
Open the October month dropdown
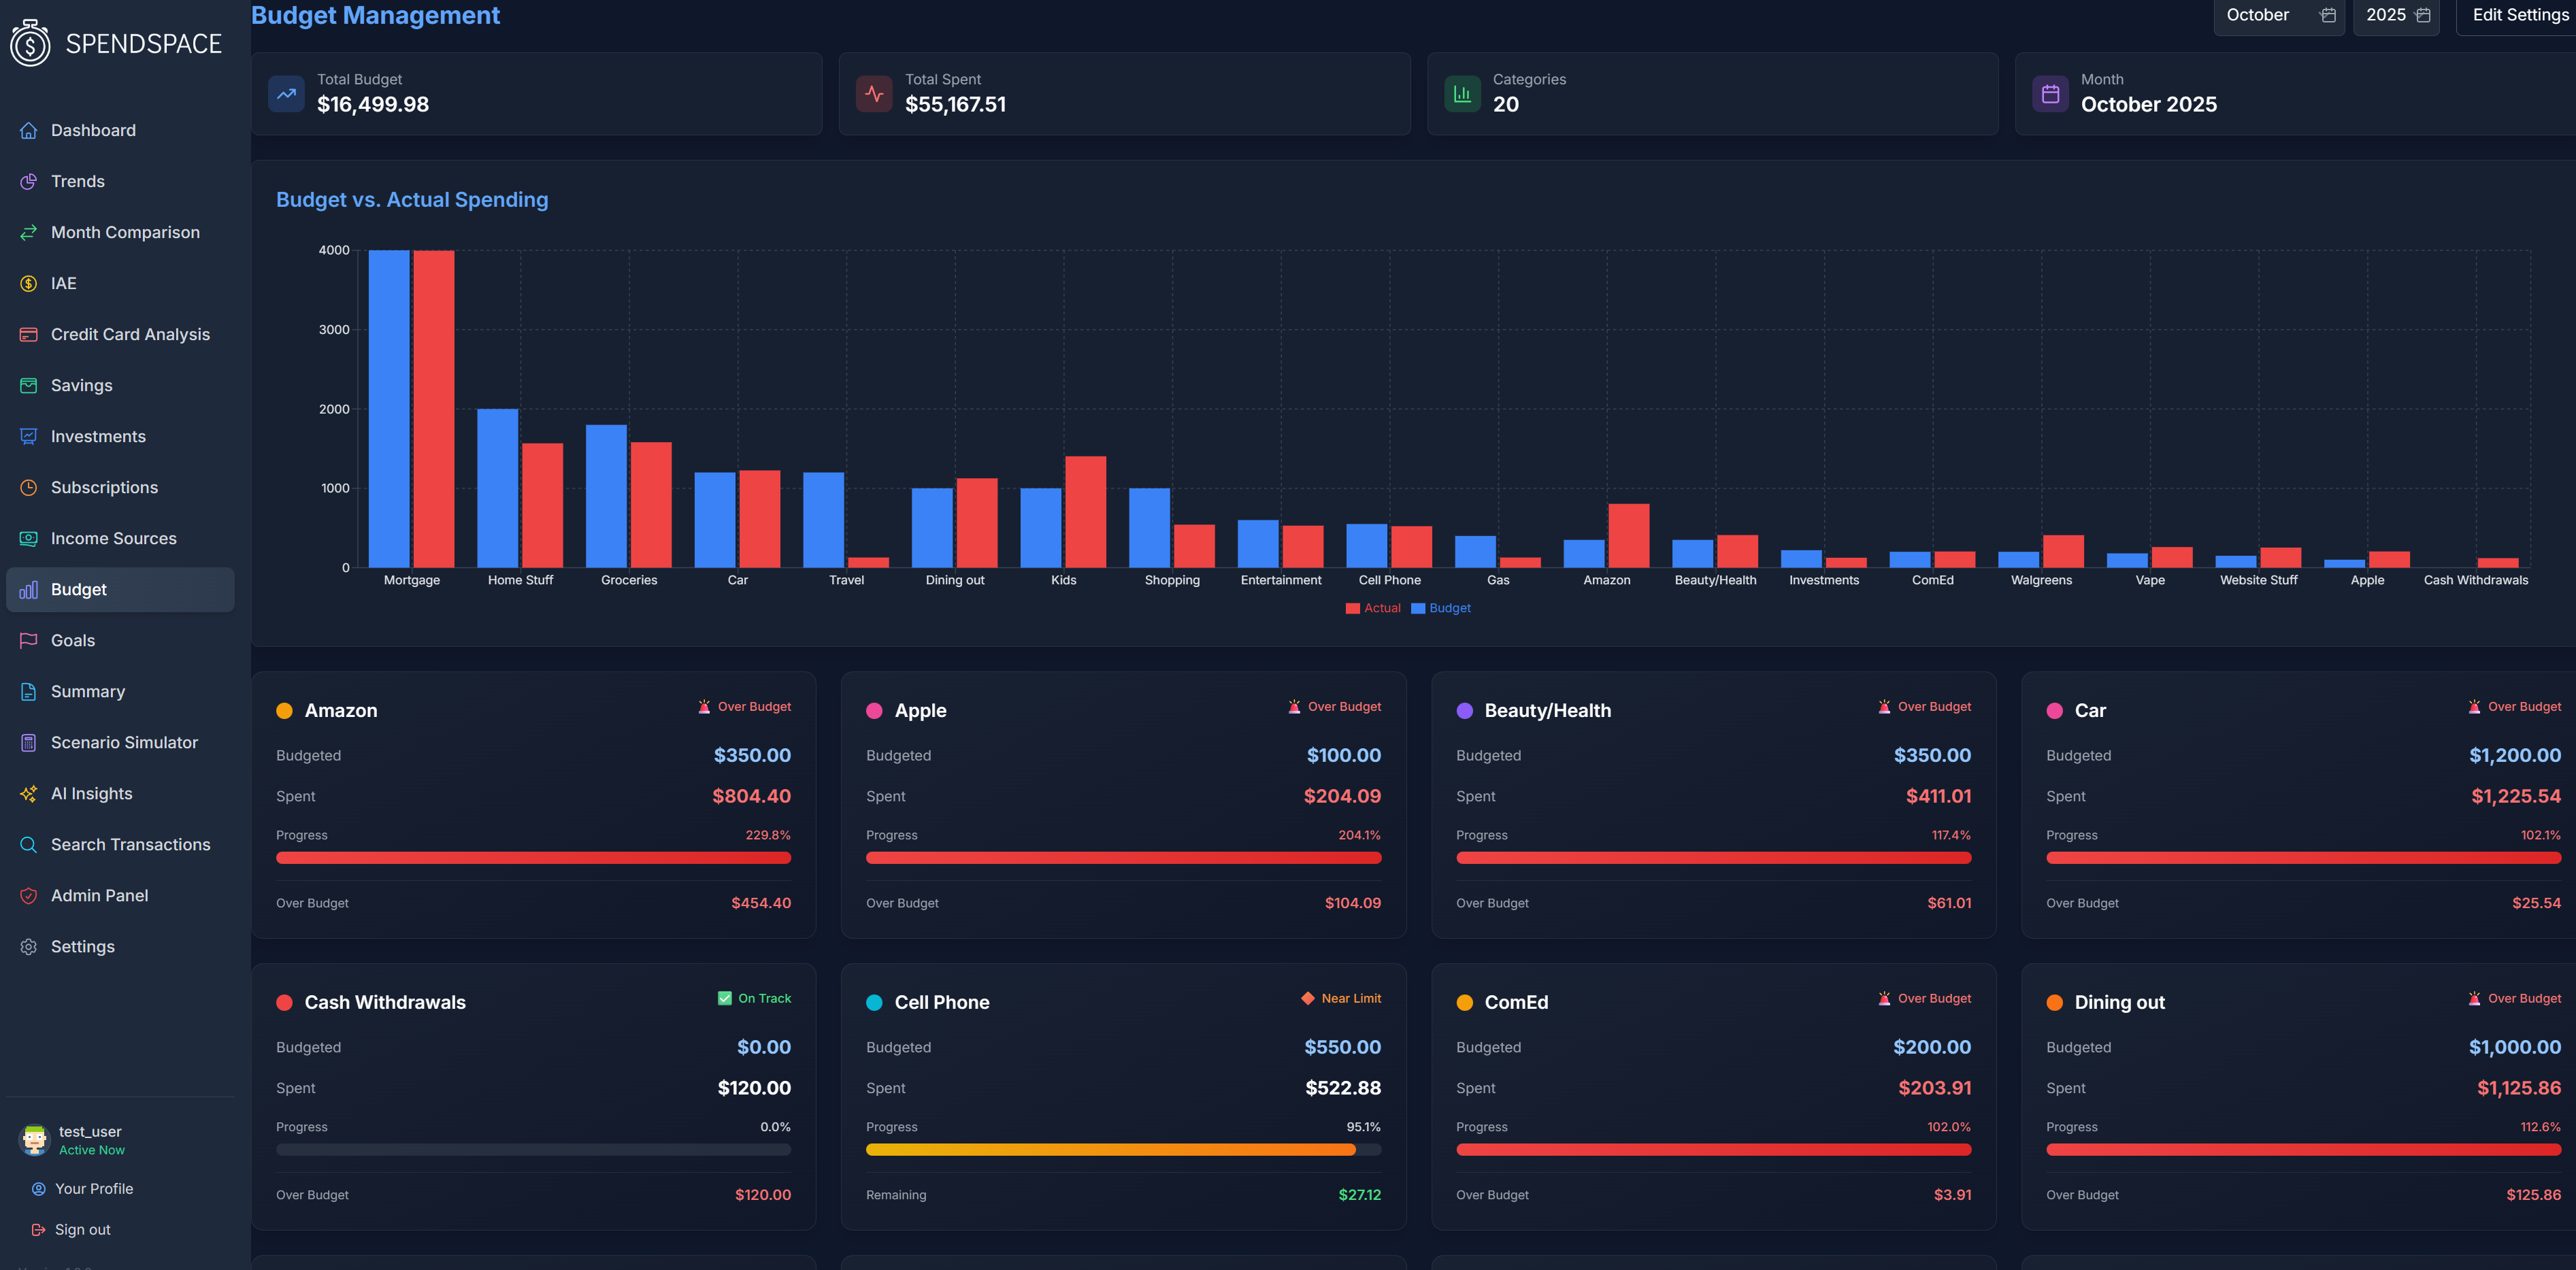click(x=2259, y=15)
